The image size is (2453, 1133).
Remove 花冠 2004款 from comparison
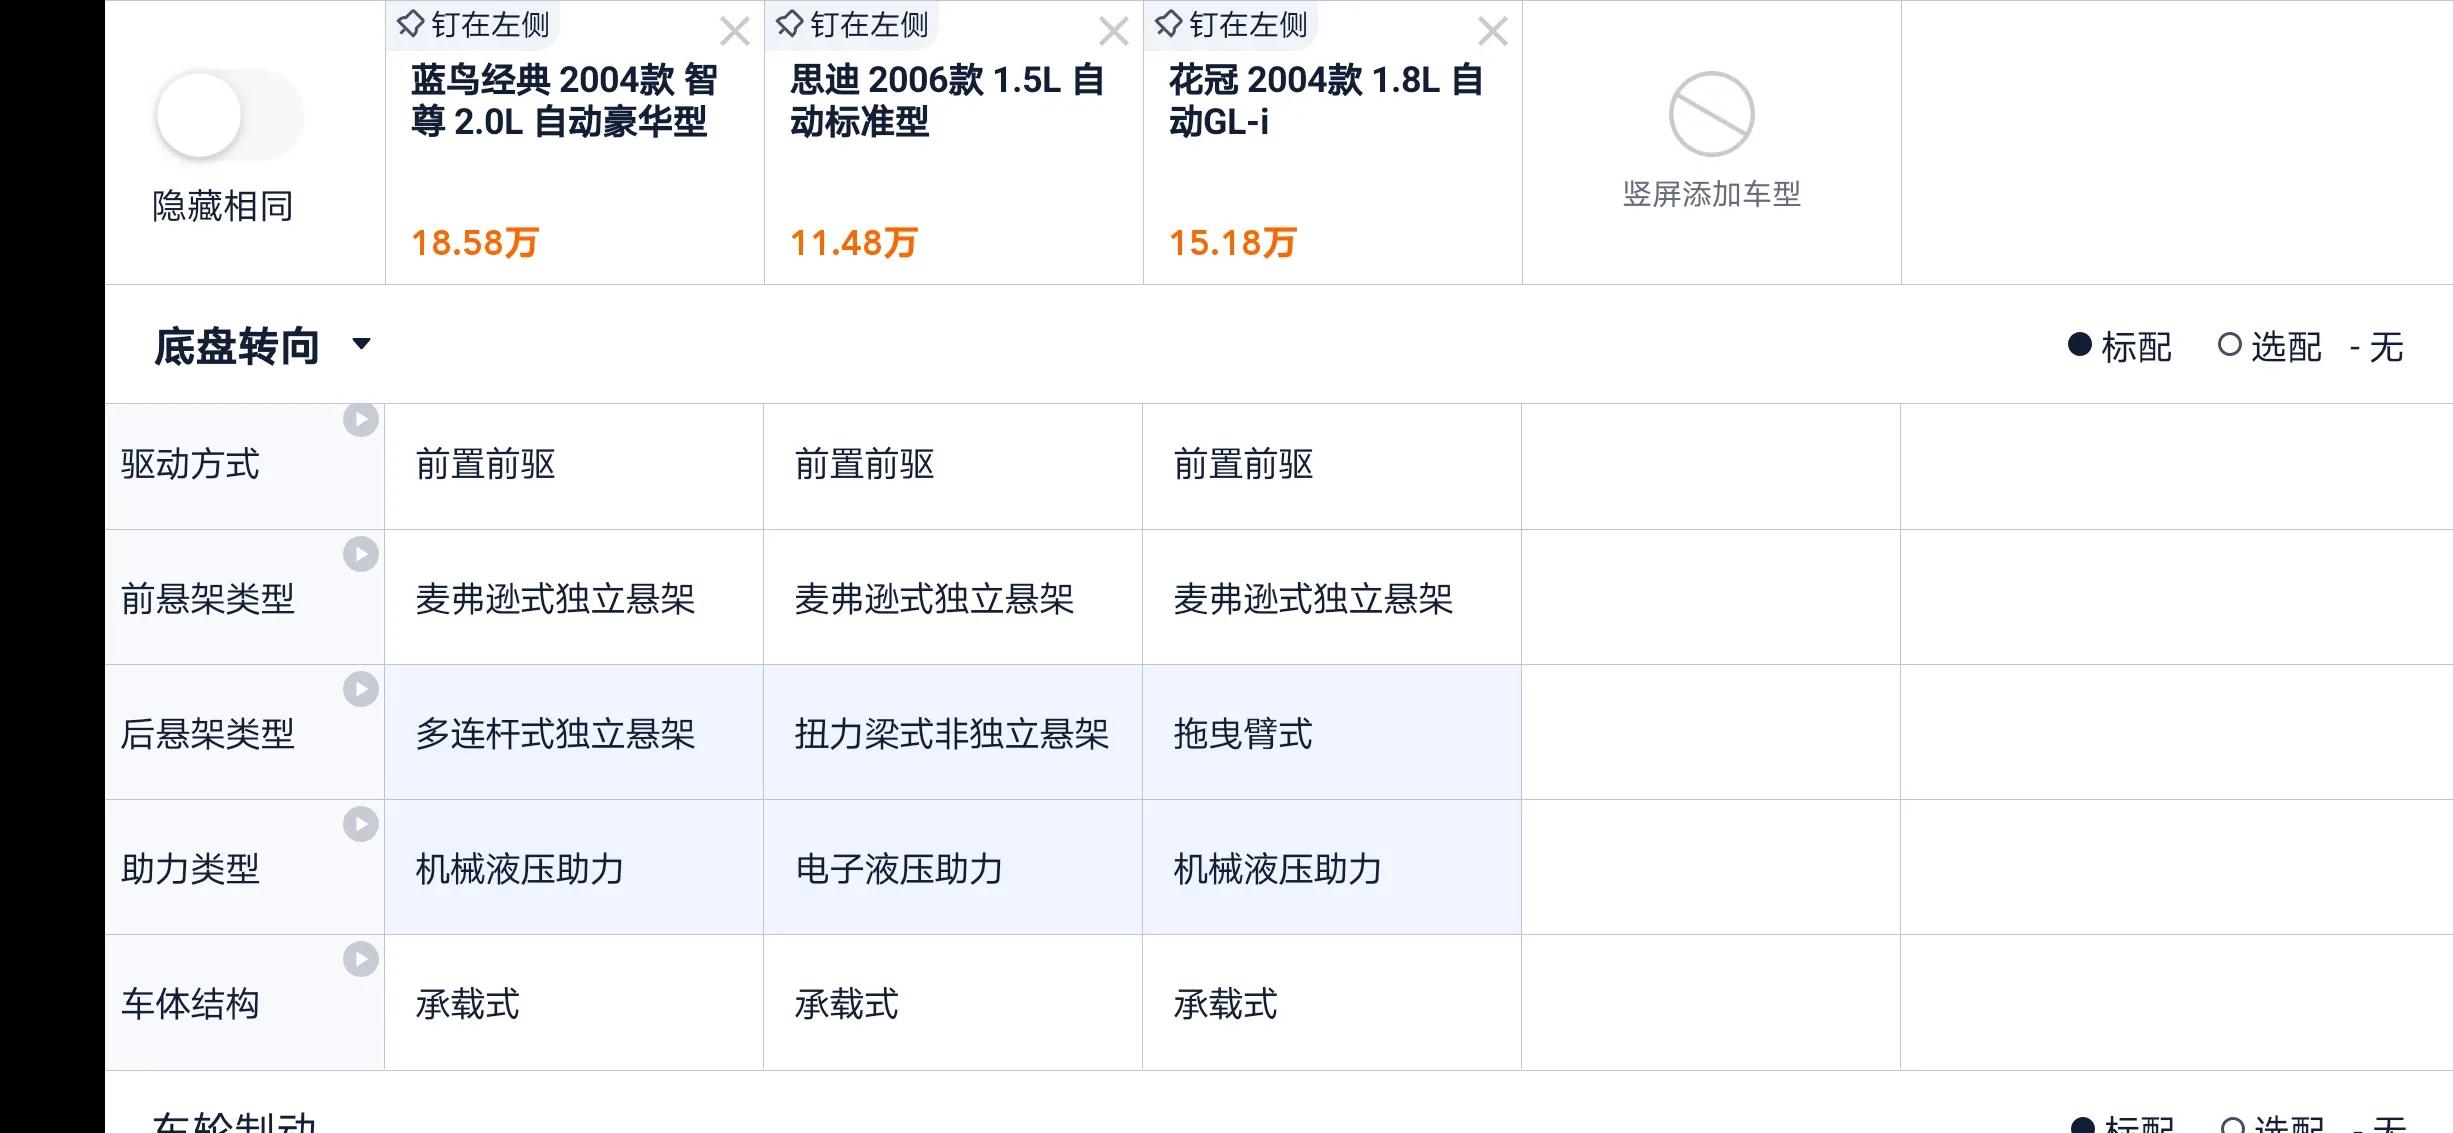[x=1493, y=32]
